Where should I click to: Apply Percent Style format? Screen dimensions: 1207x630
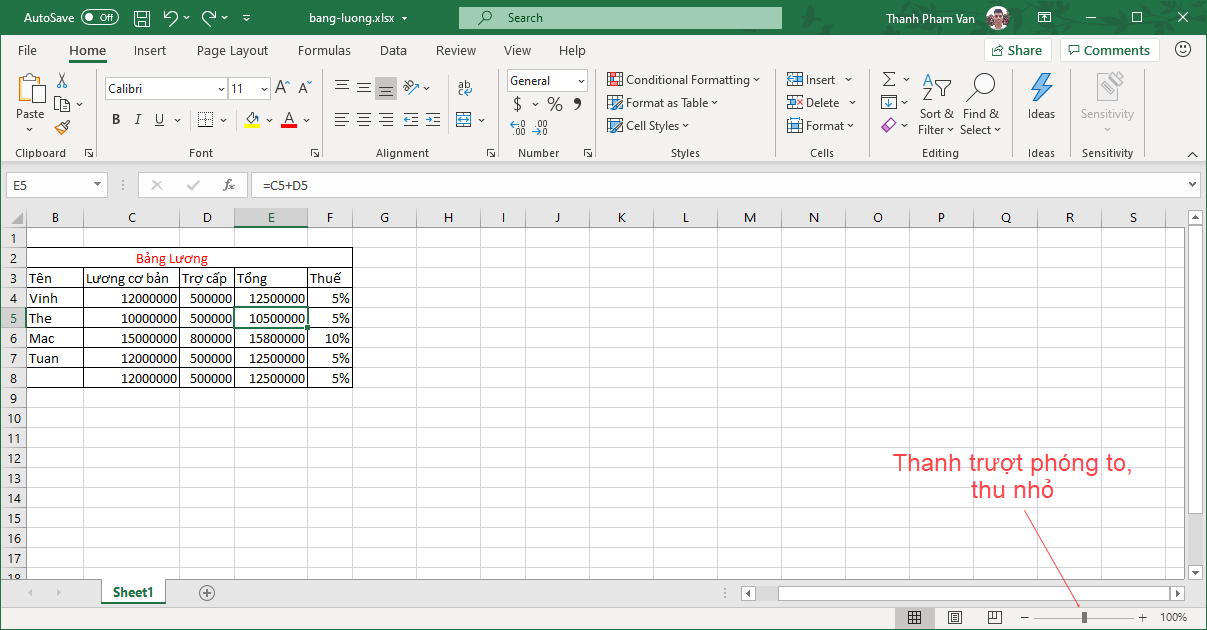(555, 104)
